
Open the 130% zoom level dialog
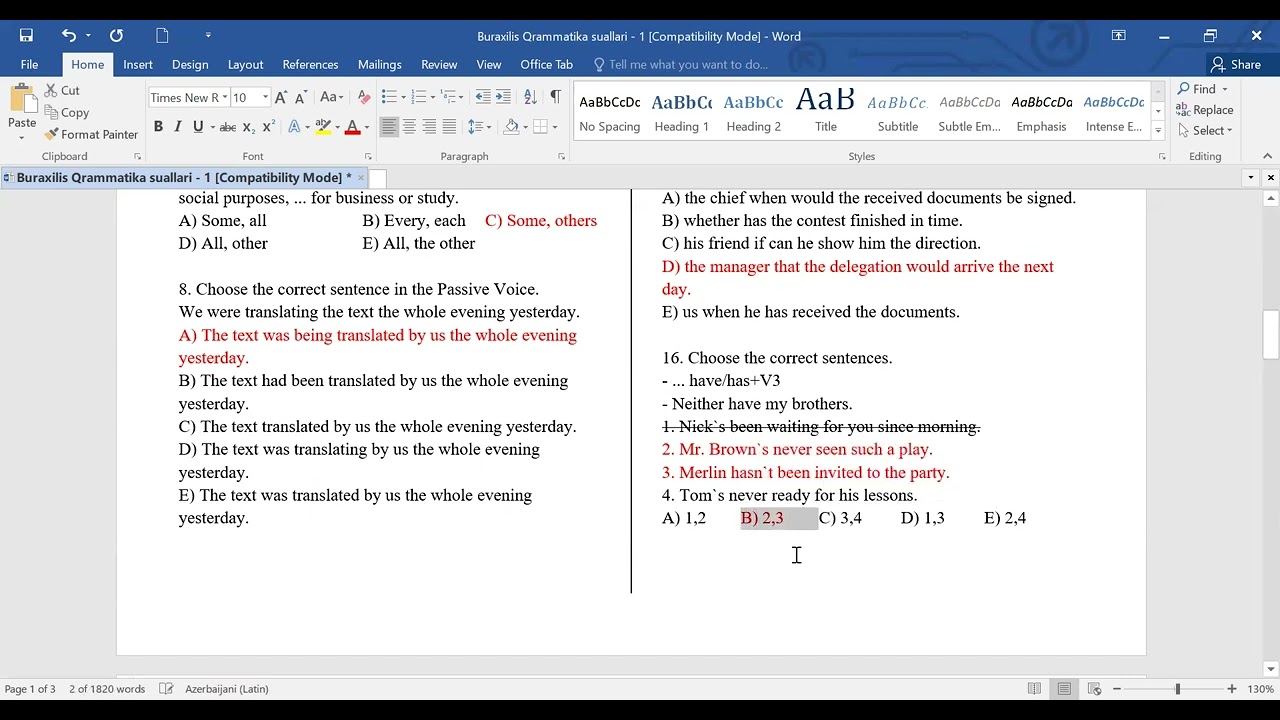point(1261,689)
